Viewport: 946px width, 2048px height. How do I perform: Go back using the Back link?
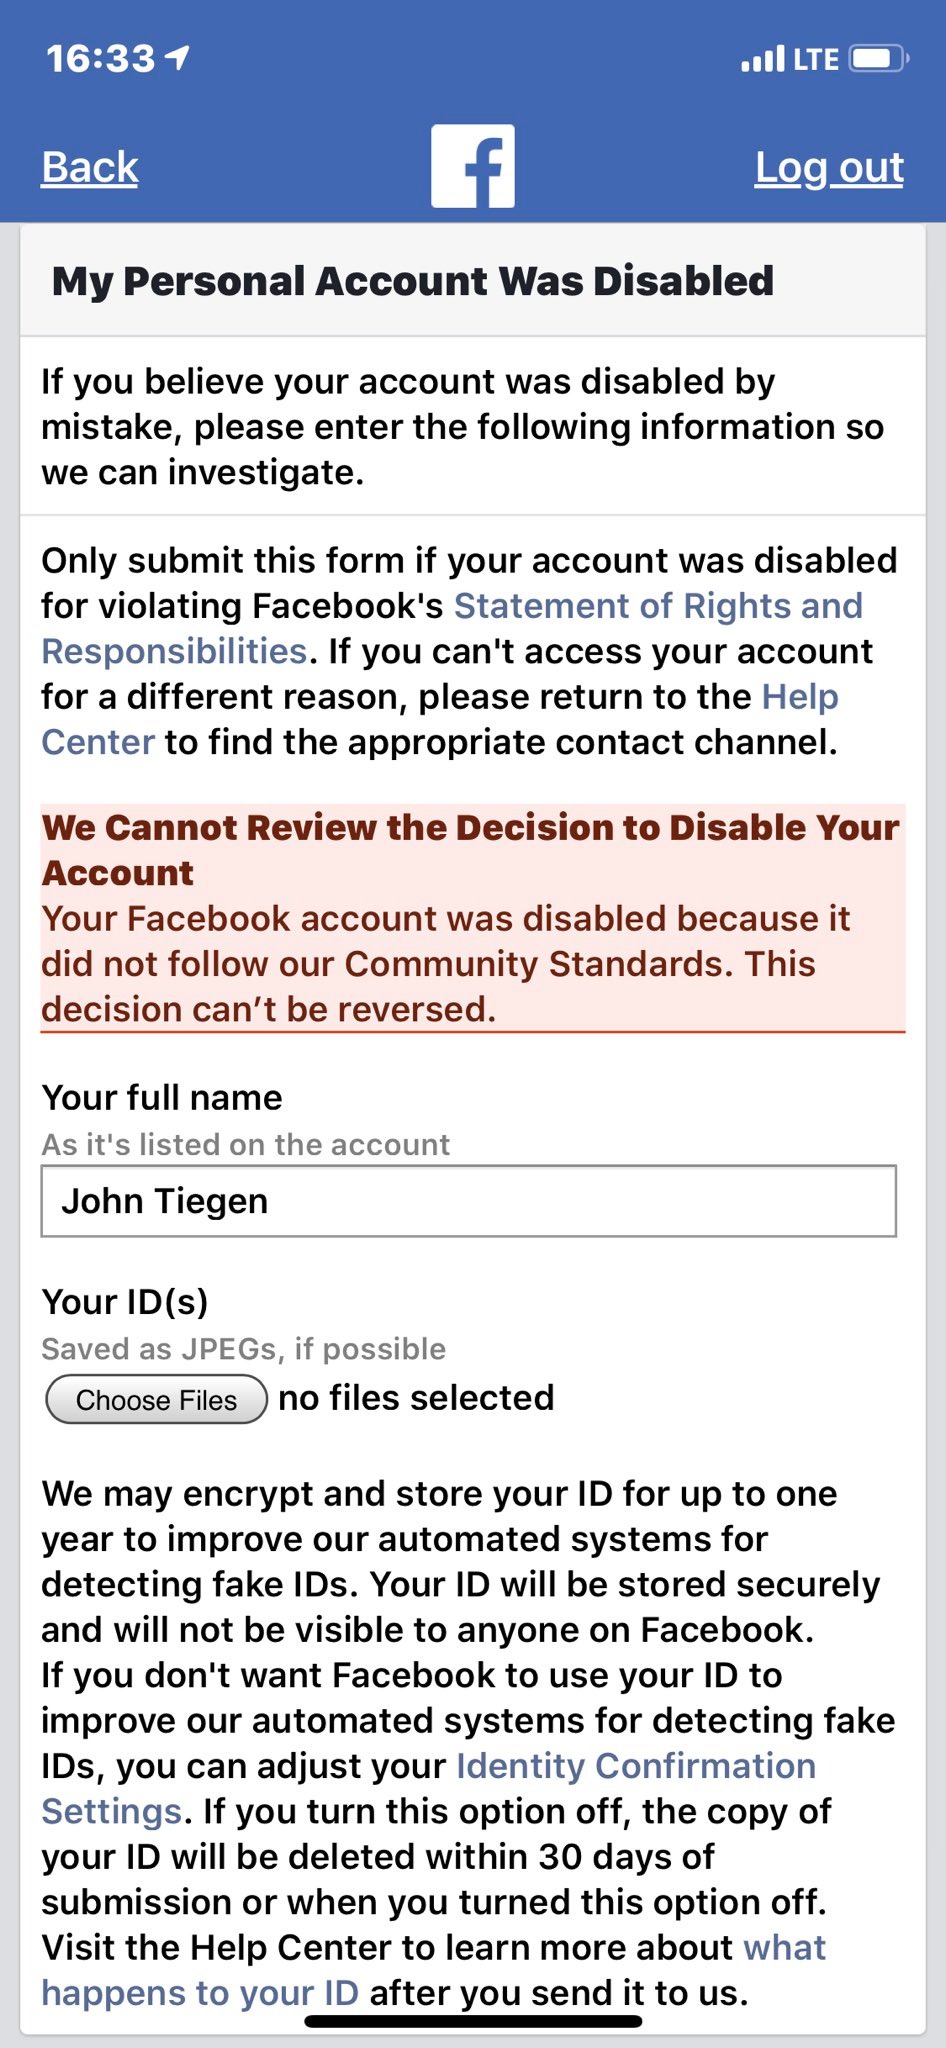coord(90,167)
